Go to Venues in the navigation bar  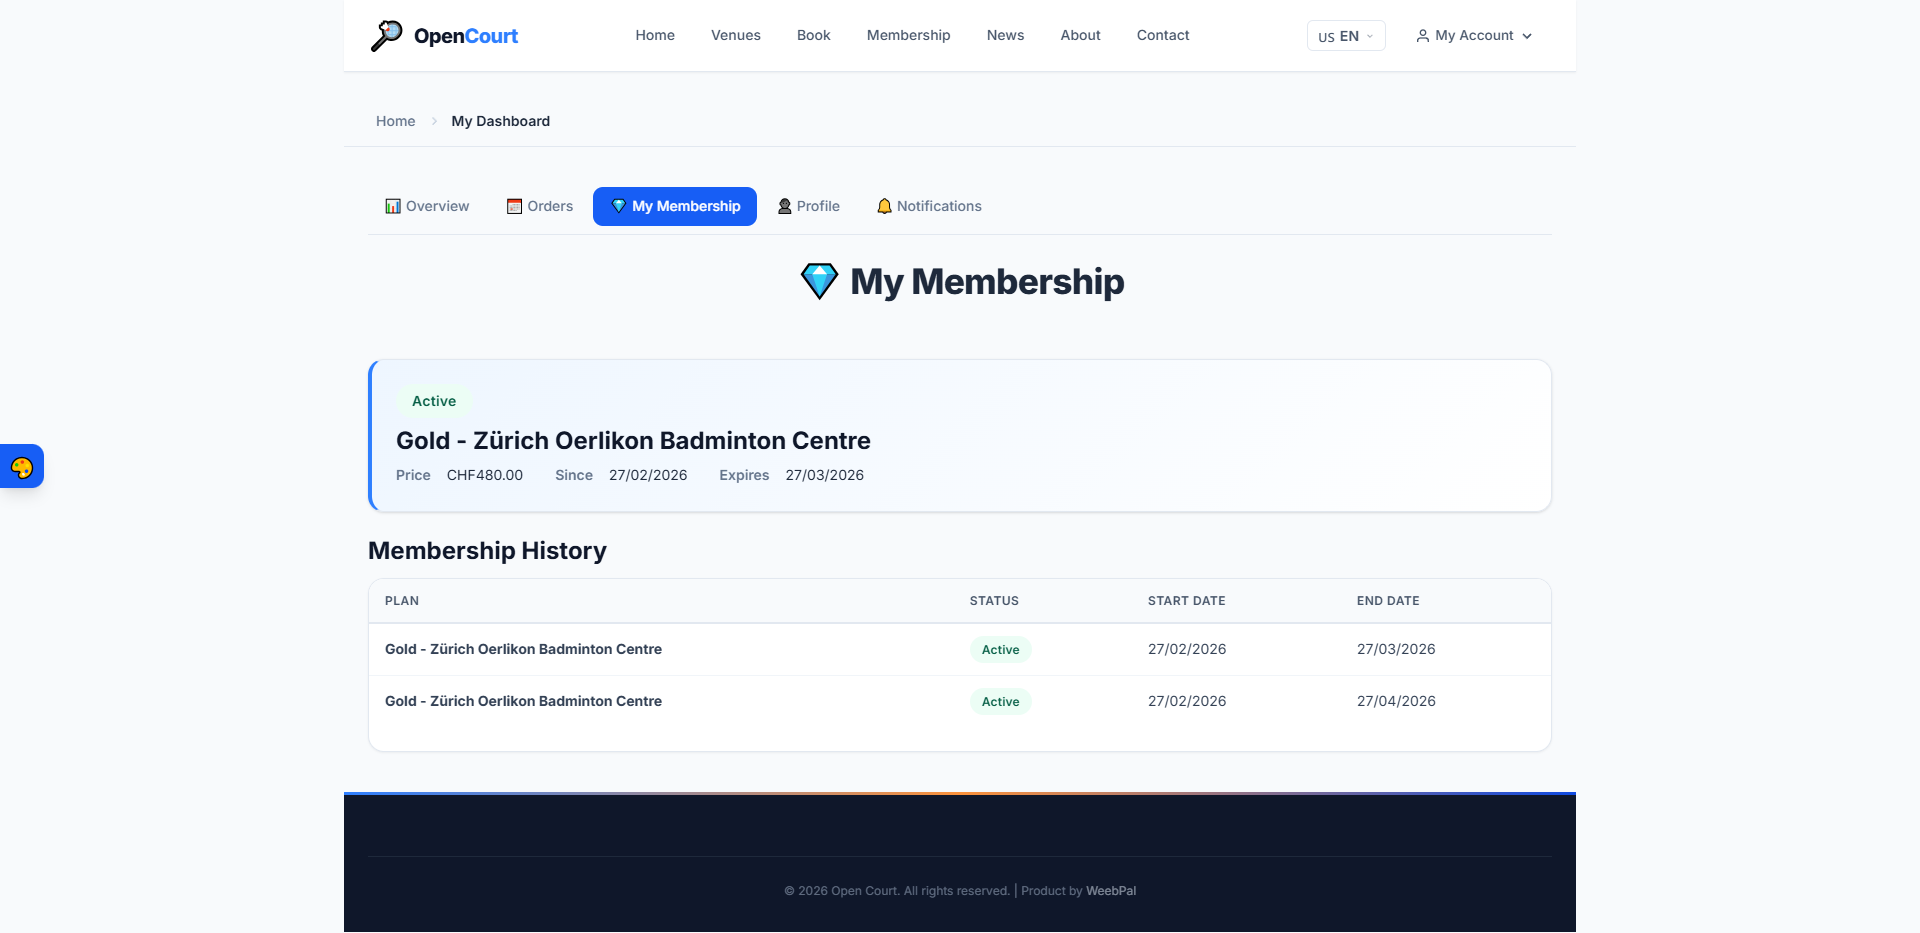click(735, 35)
